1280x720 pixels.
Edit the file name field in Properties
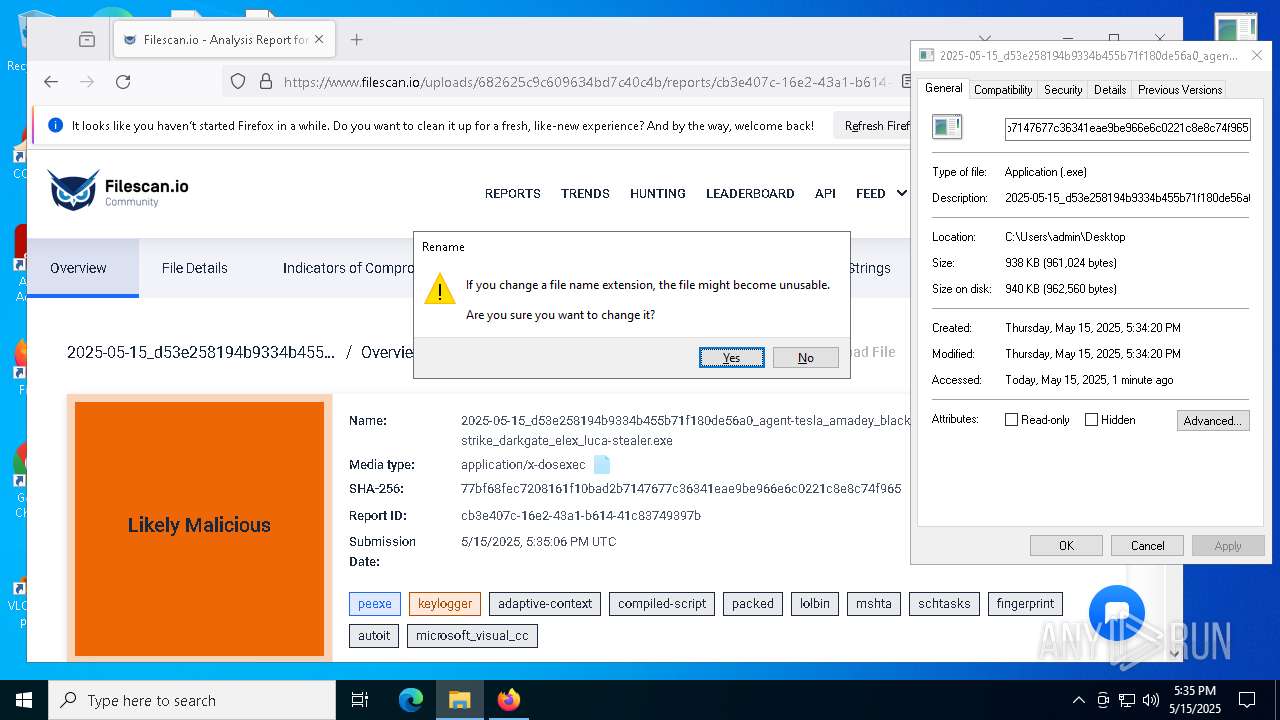[1127, 128]
